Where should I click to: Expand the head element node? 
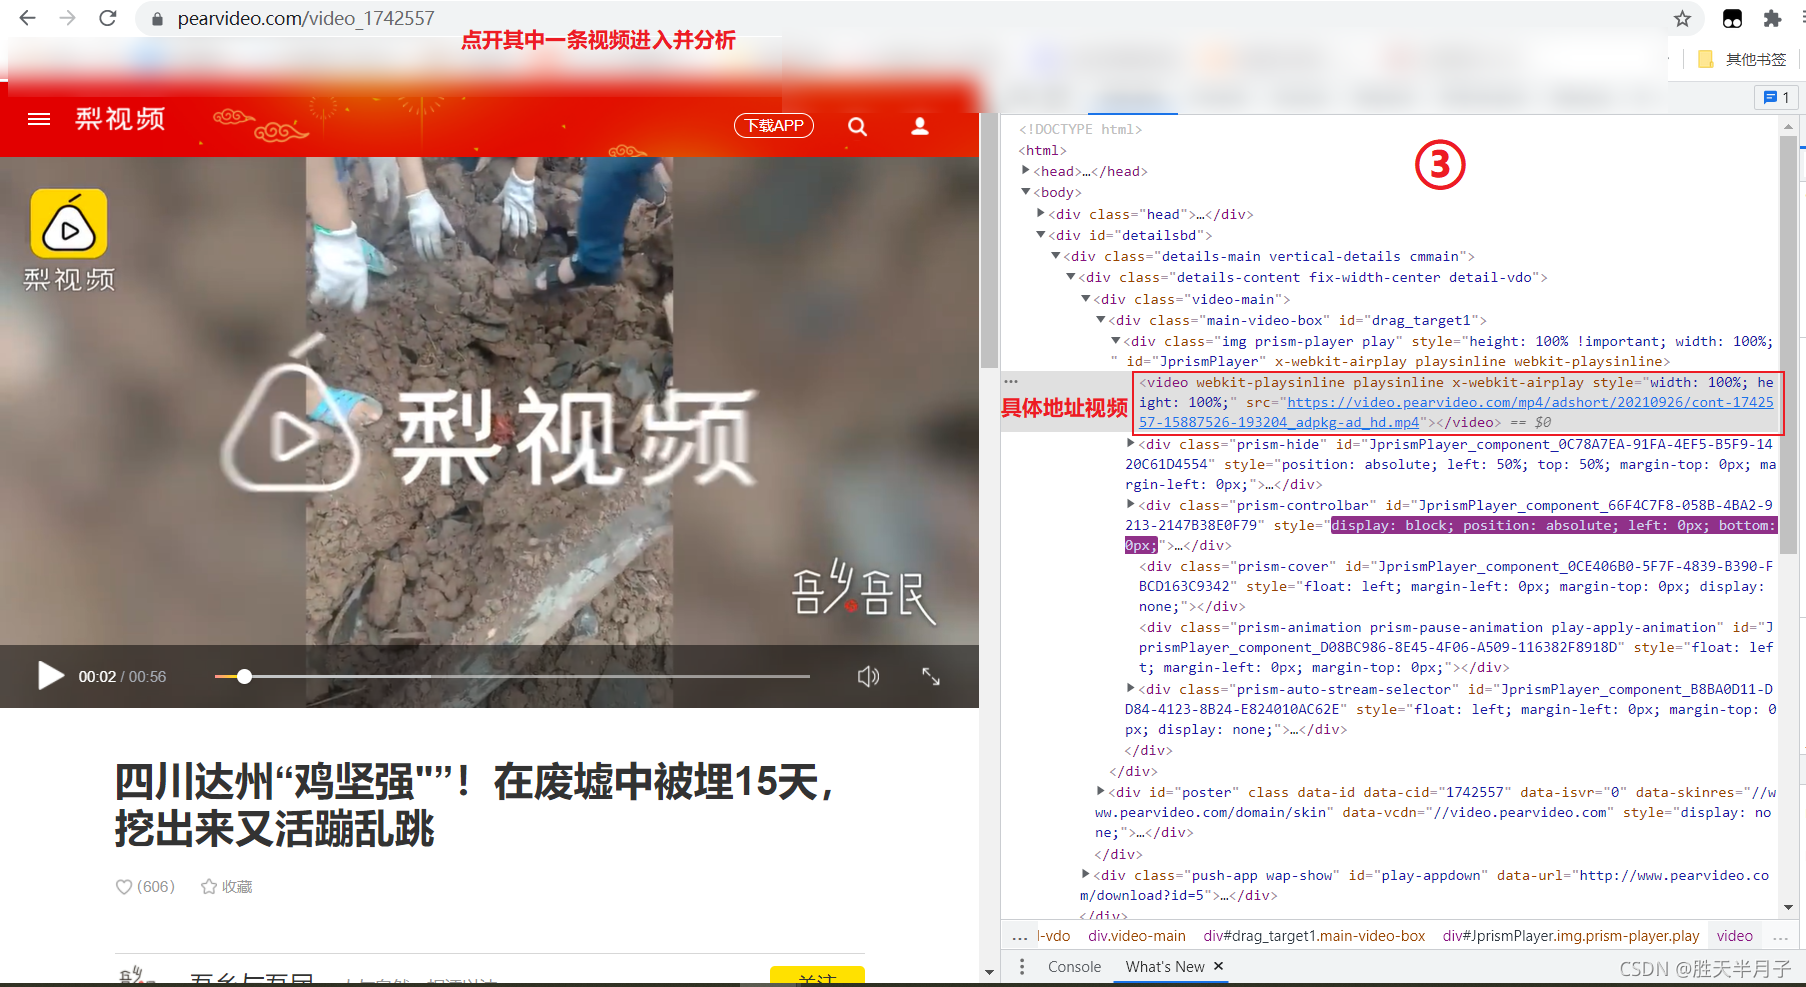click(1026, 171)
